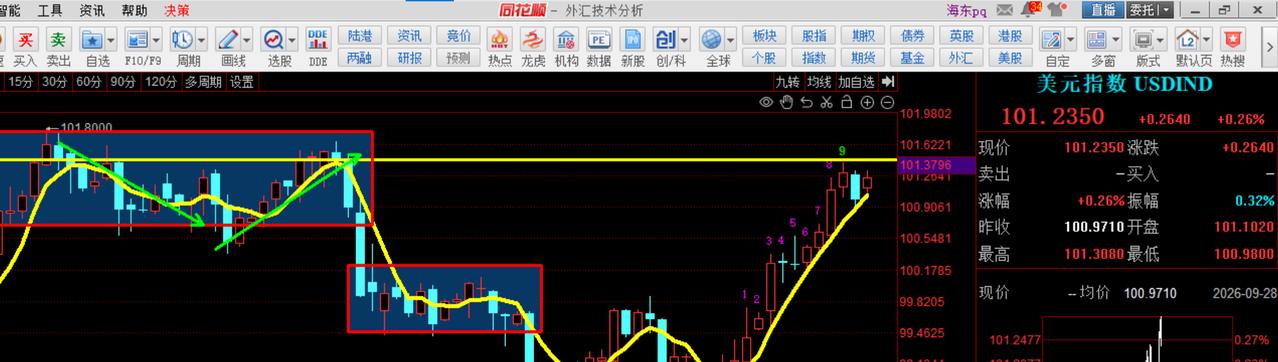Open the 自定 custom page icon
1278x362 pixels.
(1051, 40)
